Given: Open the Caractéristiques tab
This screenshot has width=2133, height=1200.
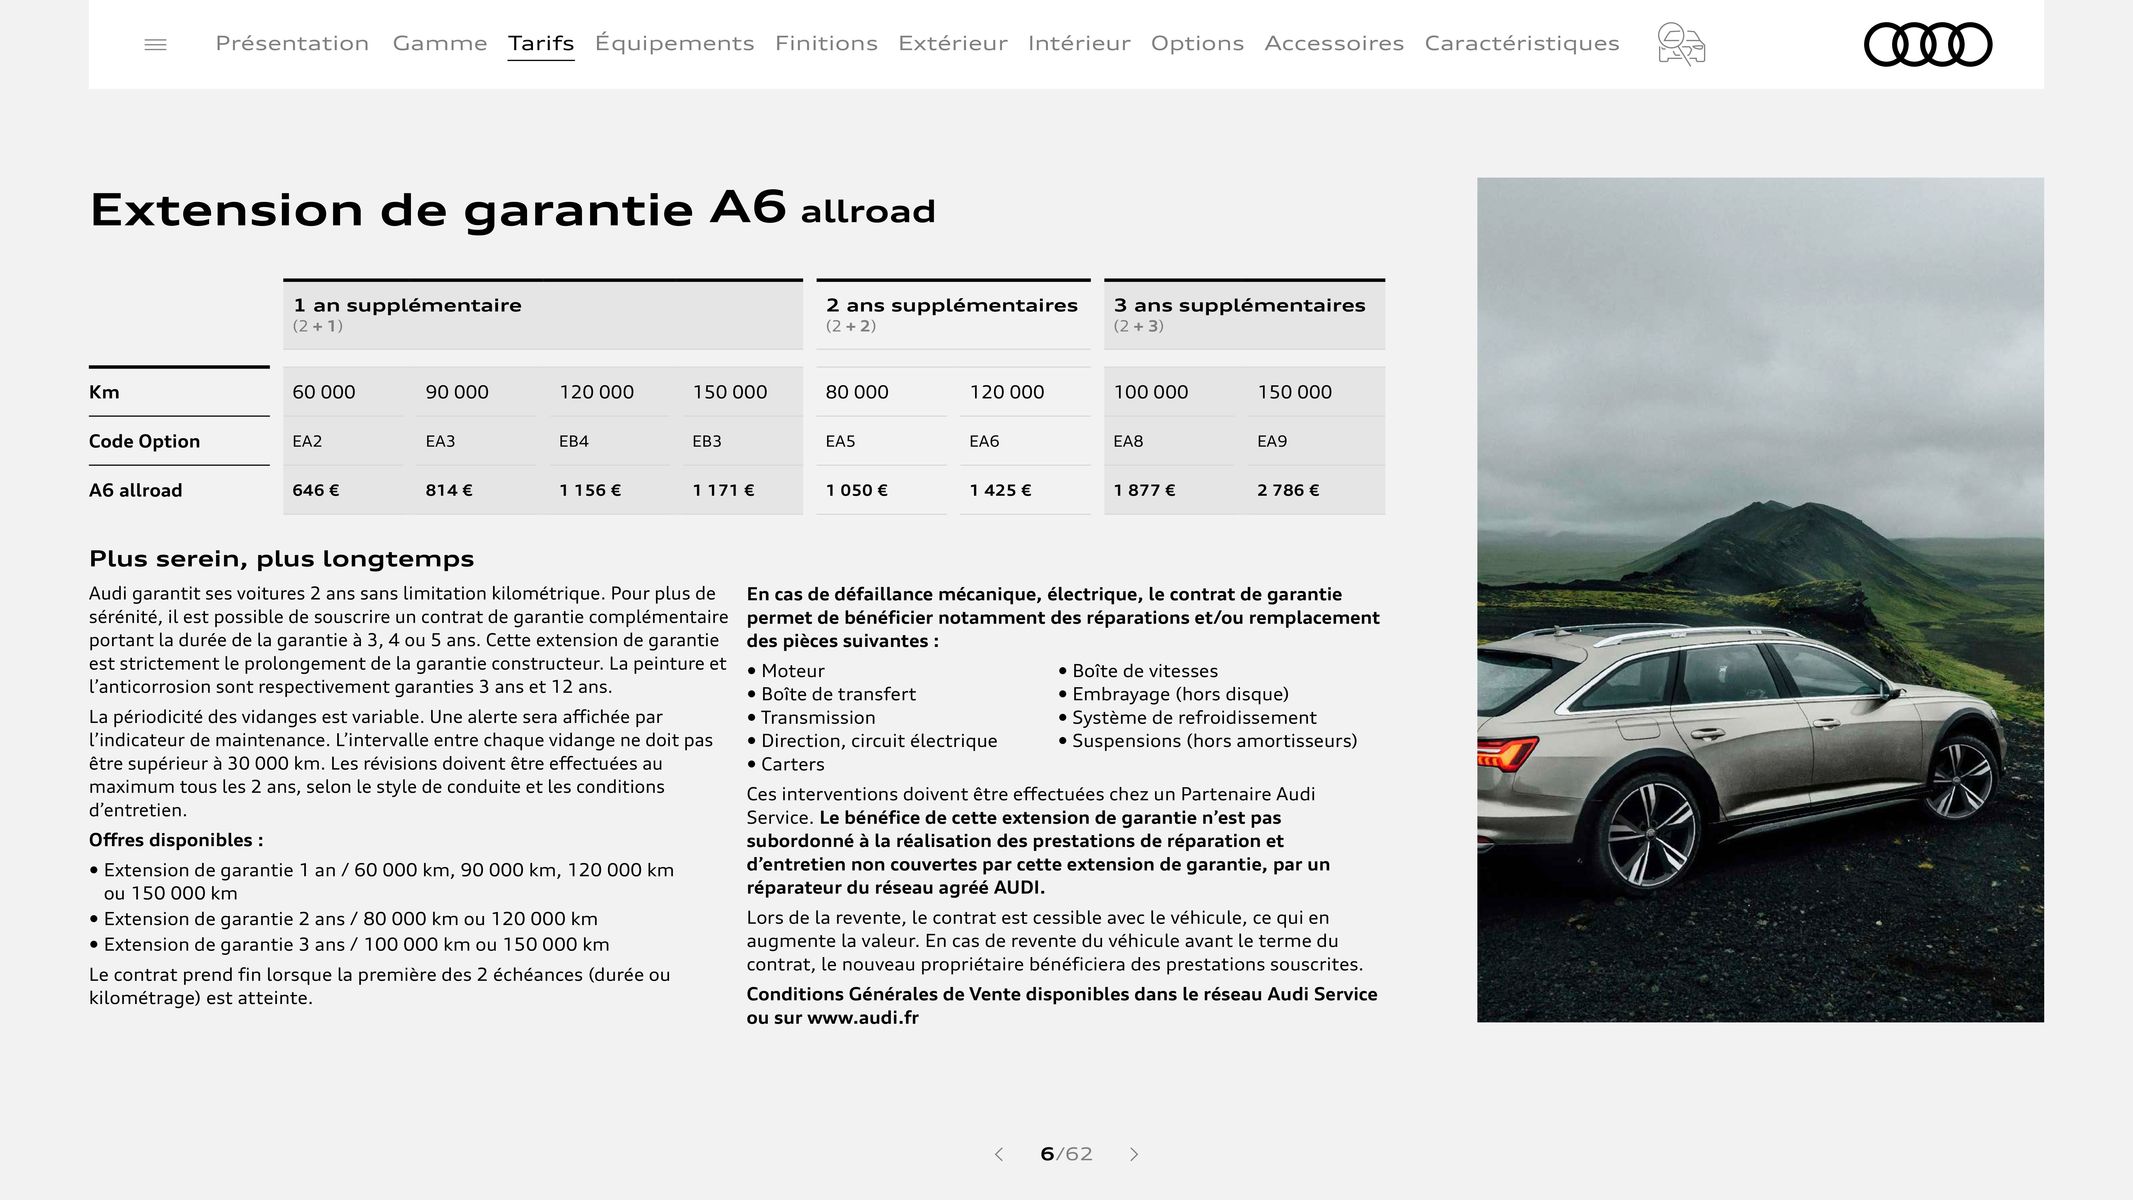Looking at the screenshot, I should pos(1522,43).
